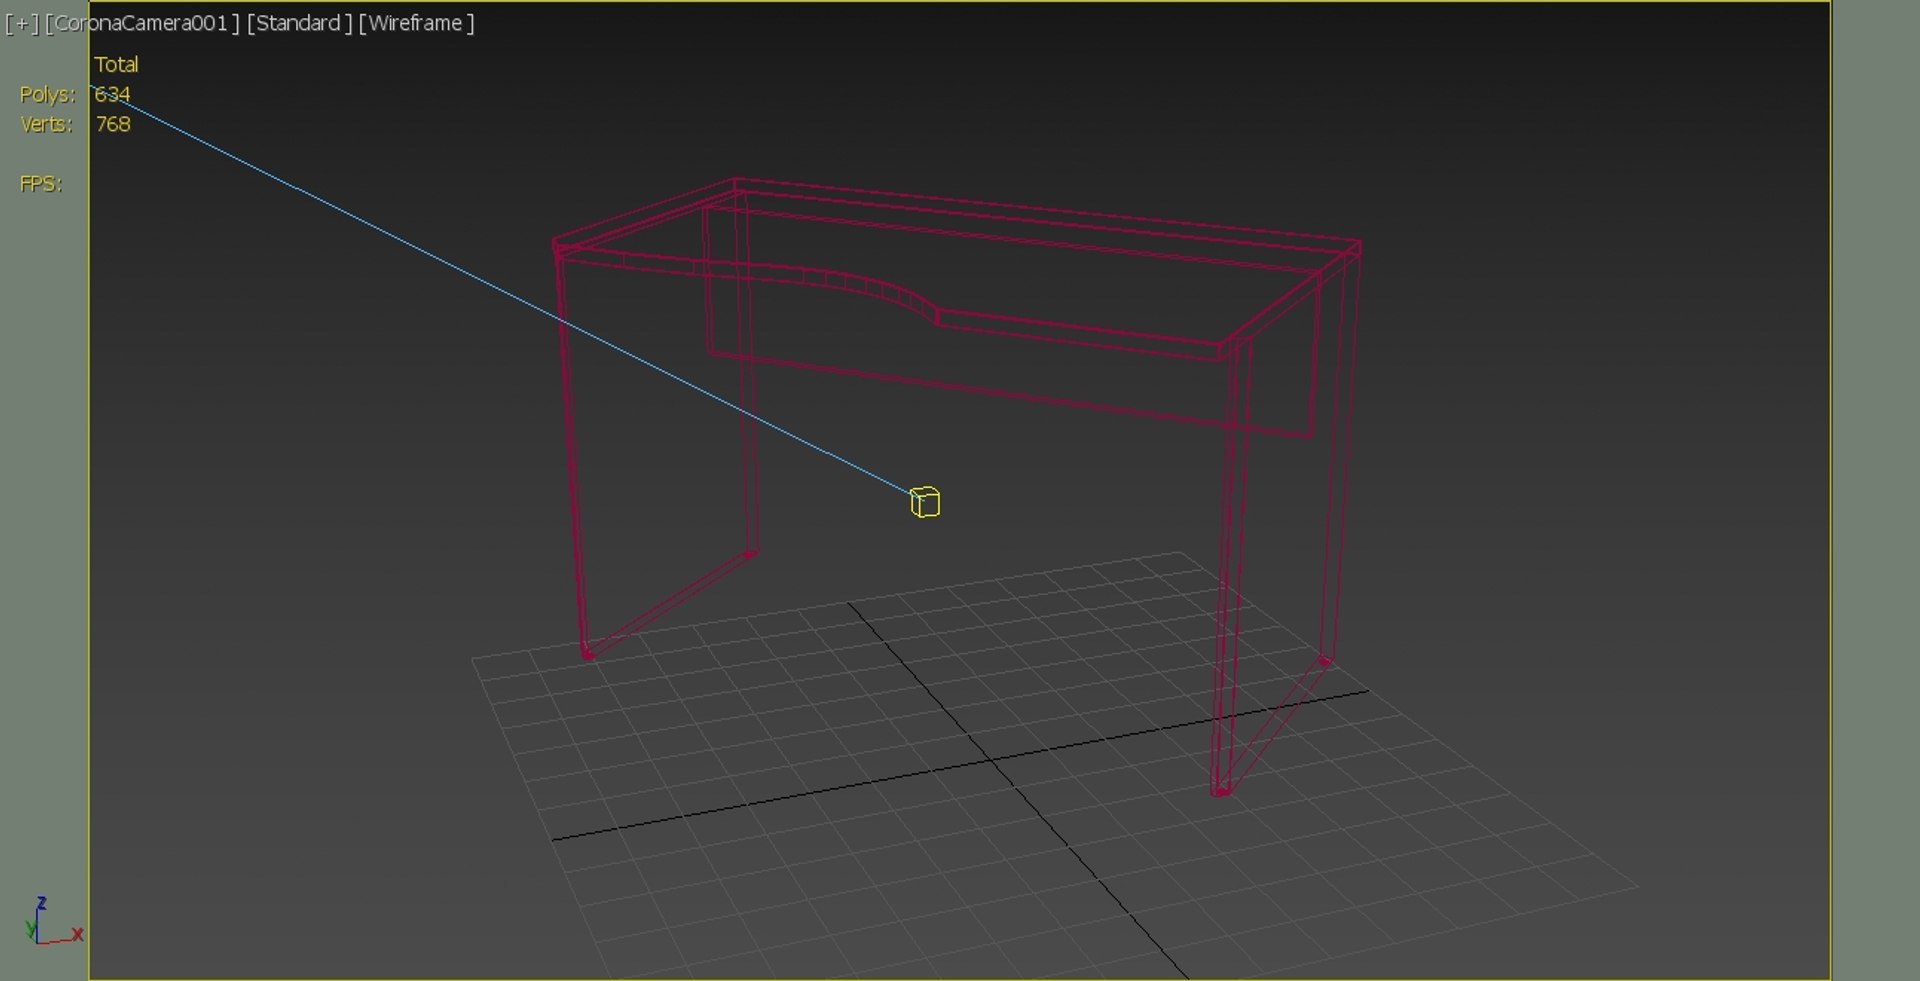The image size is (1920, 981).
Task: Open the Wireframe display mode menu
Action: 416,23
